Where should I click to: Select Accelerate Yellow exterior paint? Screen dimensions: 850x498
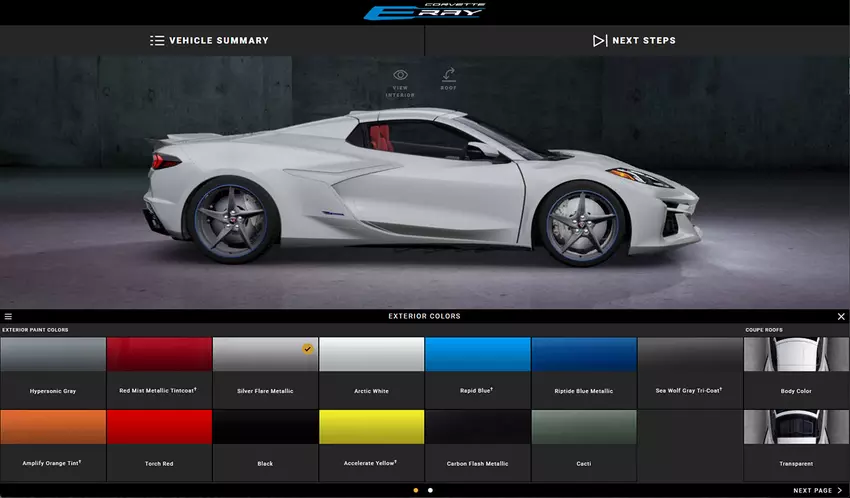pyautogui.click(x=371, y=428)
